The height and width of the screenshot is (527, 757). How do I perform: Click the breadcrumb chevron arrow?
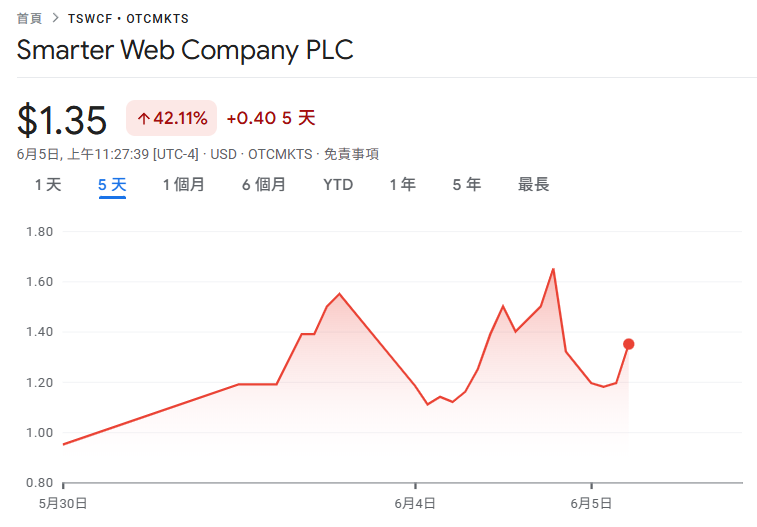pyautogui.click(x=56, y=19)
